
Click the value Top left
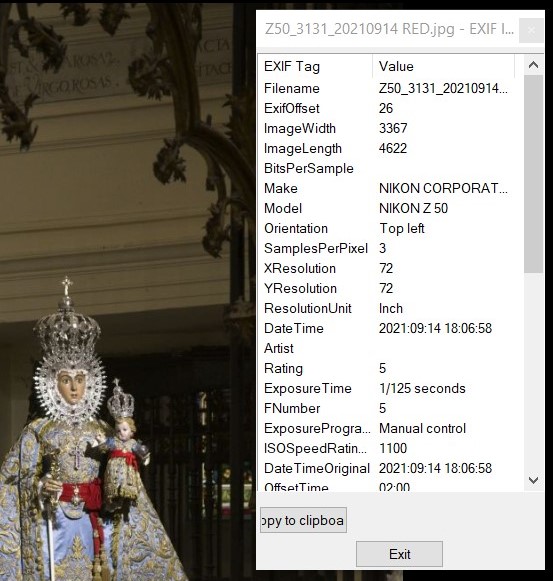click(402, 229)
